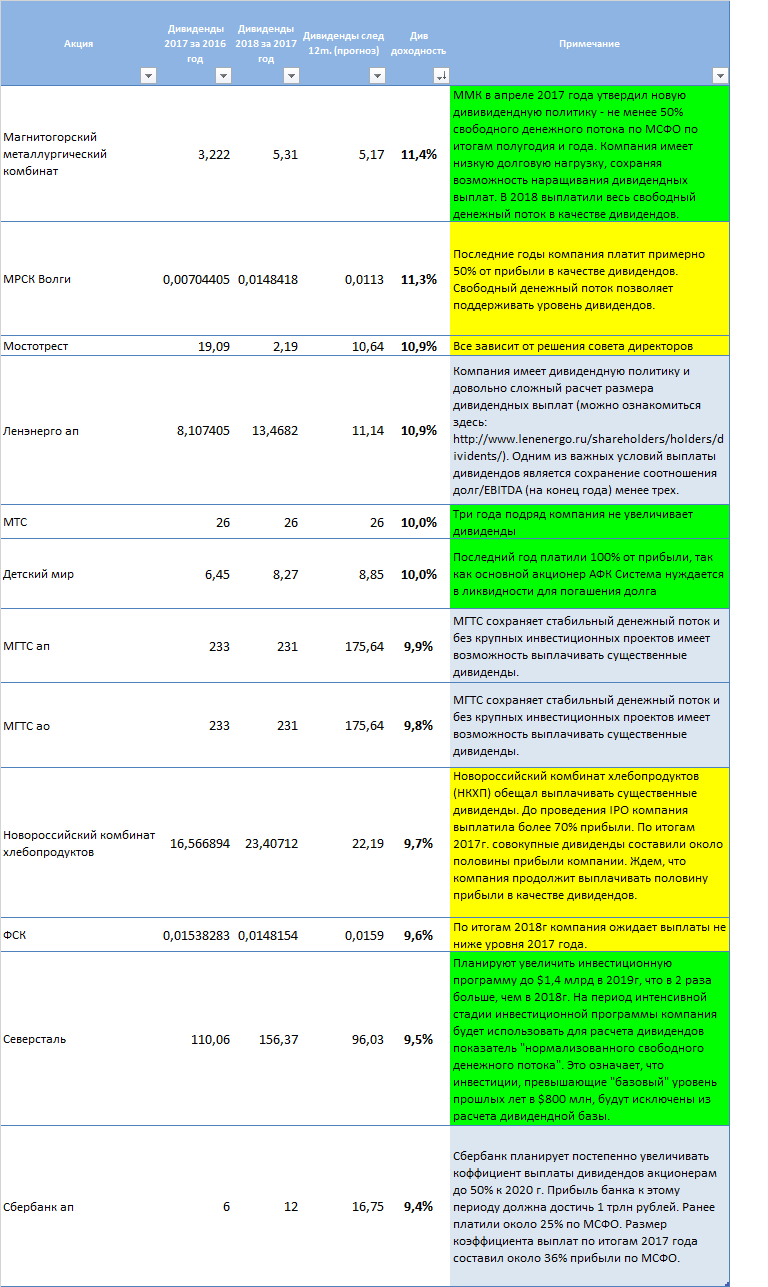Open sorted filter dropdown for Див доходность column
Screen dimensions: 768x1287
pyautogui.click(x=441, y=76)
